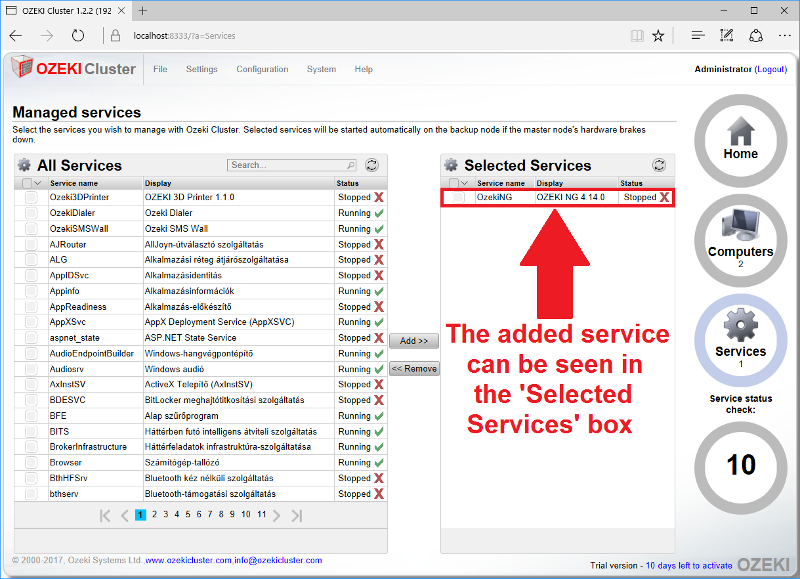Open the www.ozekicluster.com link
Viewport: 800px width, 579px height.
tap(189, 560)
